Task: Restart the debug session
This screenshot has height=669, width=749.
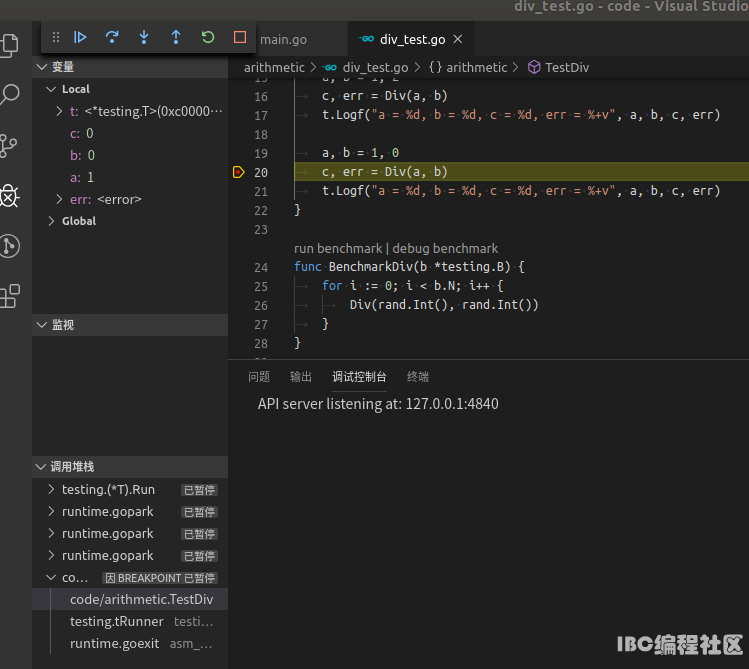Action: 208,37
